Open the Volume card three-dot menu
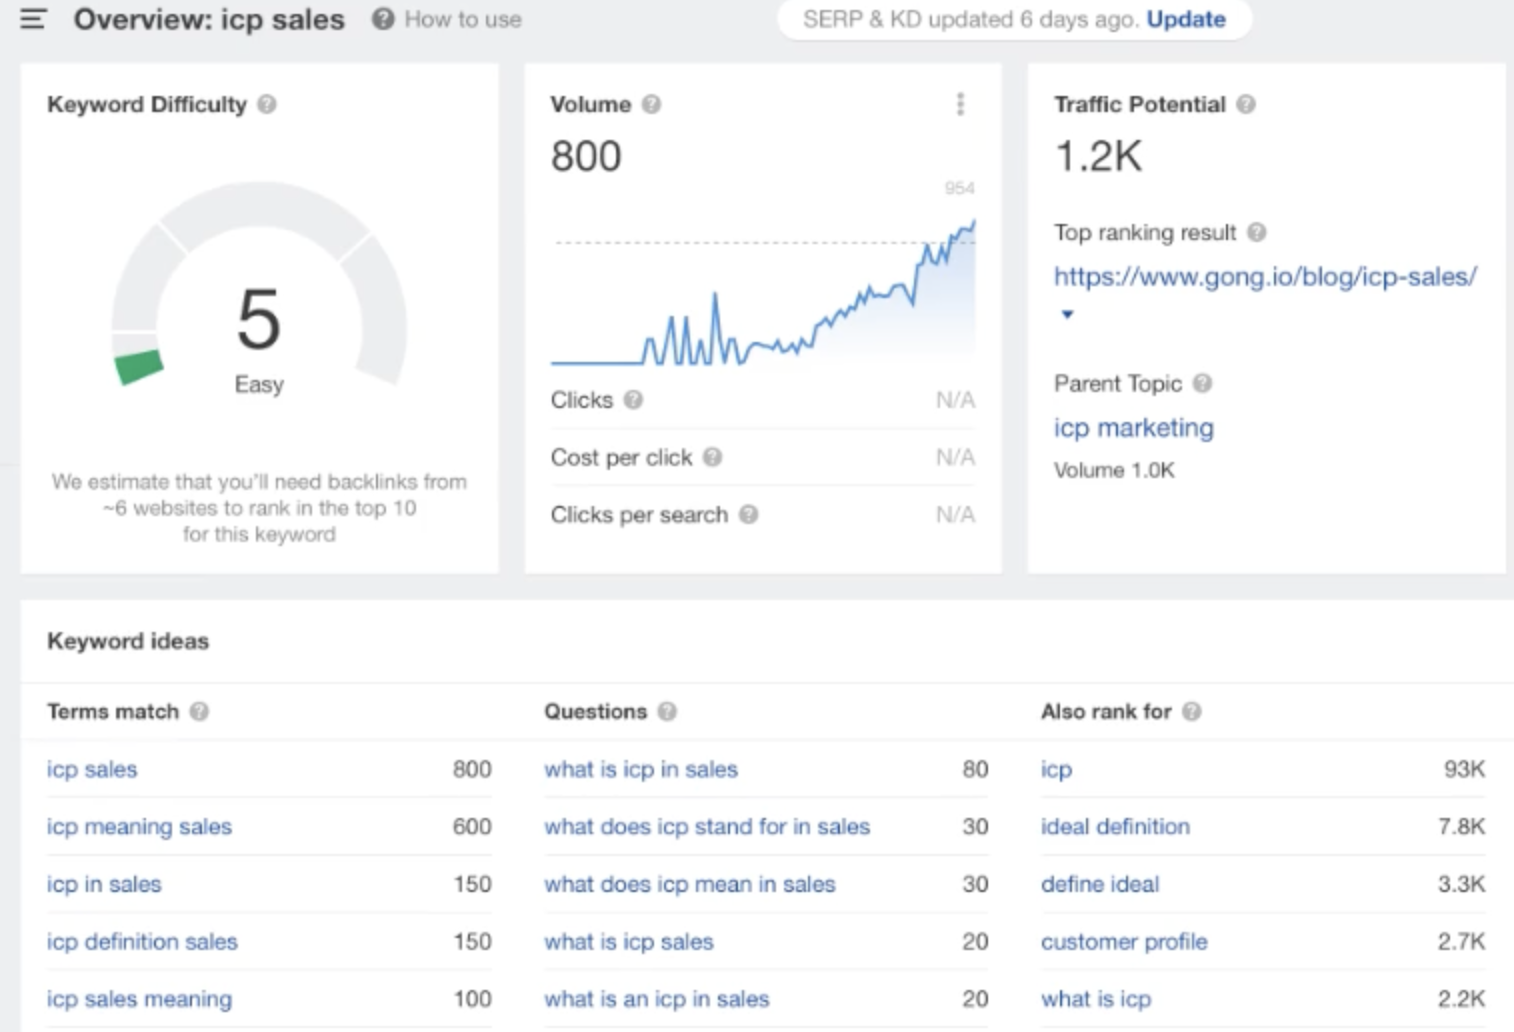This screenshot has width=1514, height=1032. click(960, 104)
